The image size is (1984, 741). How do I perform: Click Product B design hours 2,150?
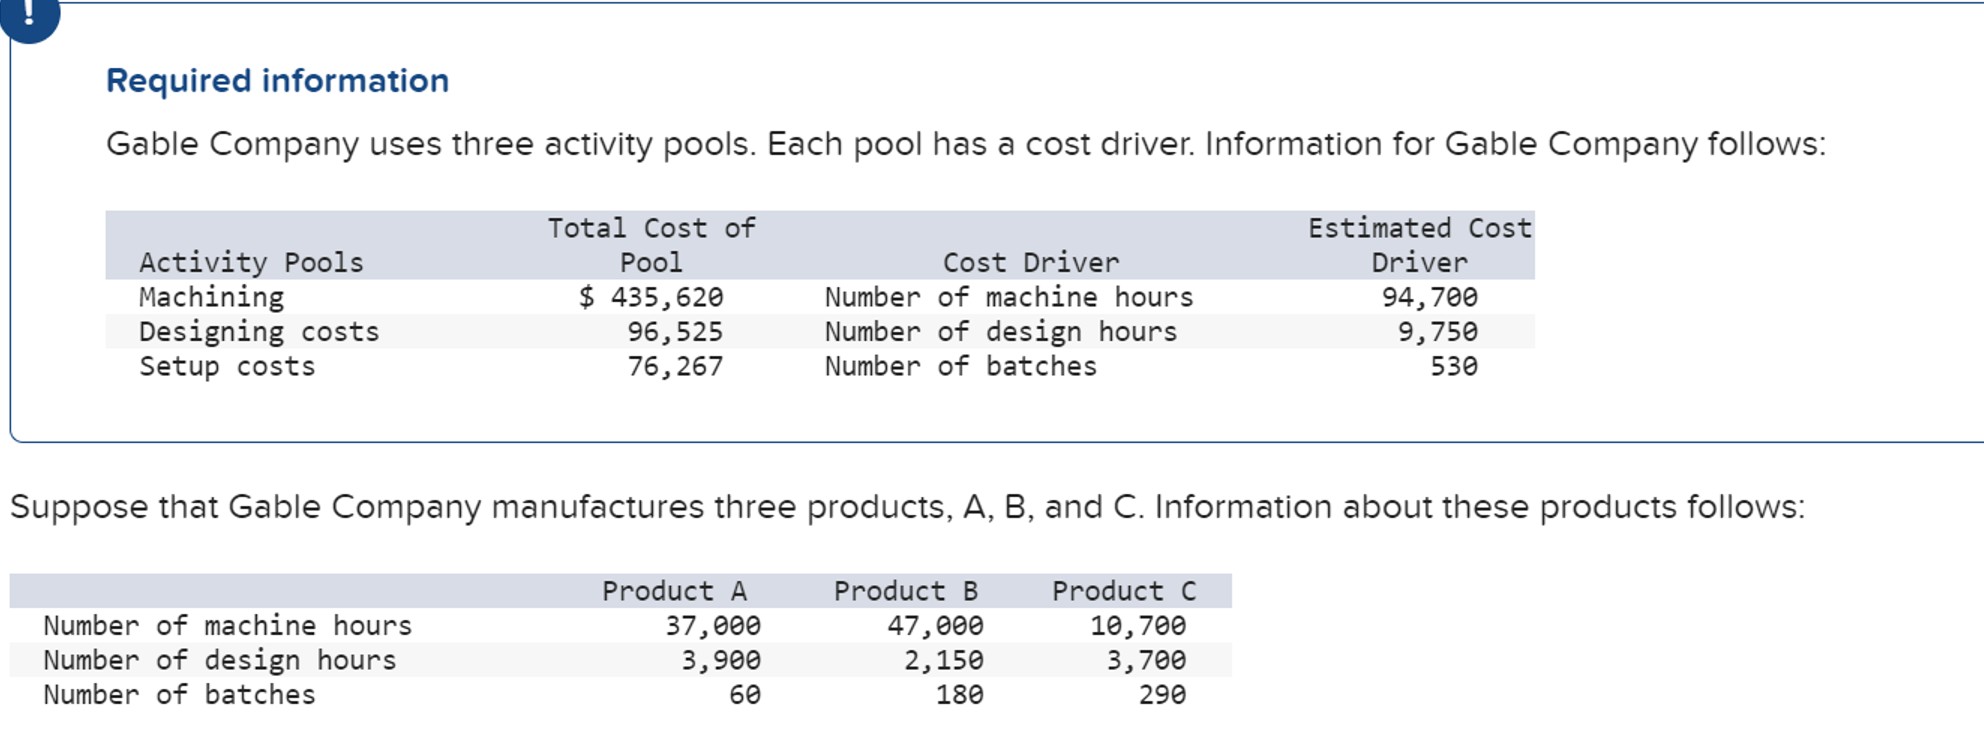click(x=944, y=660)
